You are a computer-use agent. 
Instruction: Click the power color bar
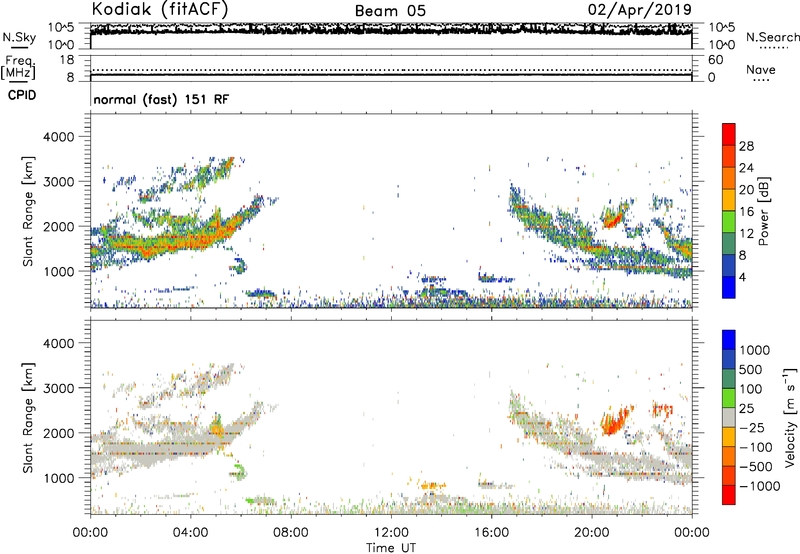point(729,211)
